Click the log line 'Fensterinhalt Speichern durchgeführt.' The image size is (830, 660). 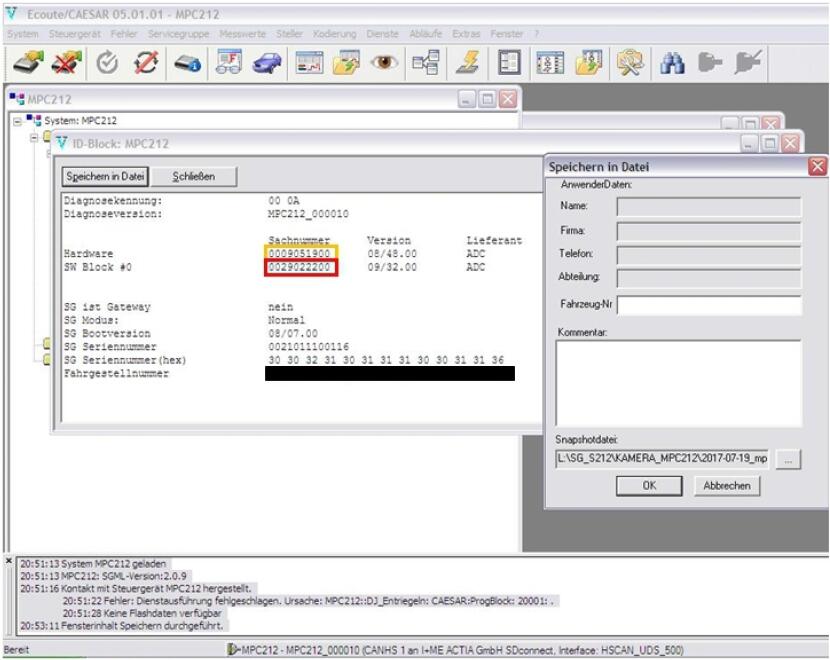[122, 626]
